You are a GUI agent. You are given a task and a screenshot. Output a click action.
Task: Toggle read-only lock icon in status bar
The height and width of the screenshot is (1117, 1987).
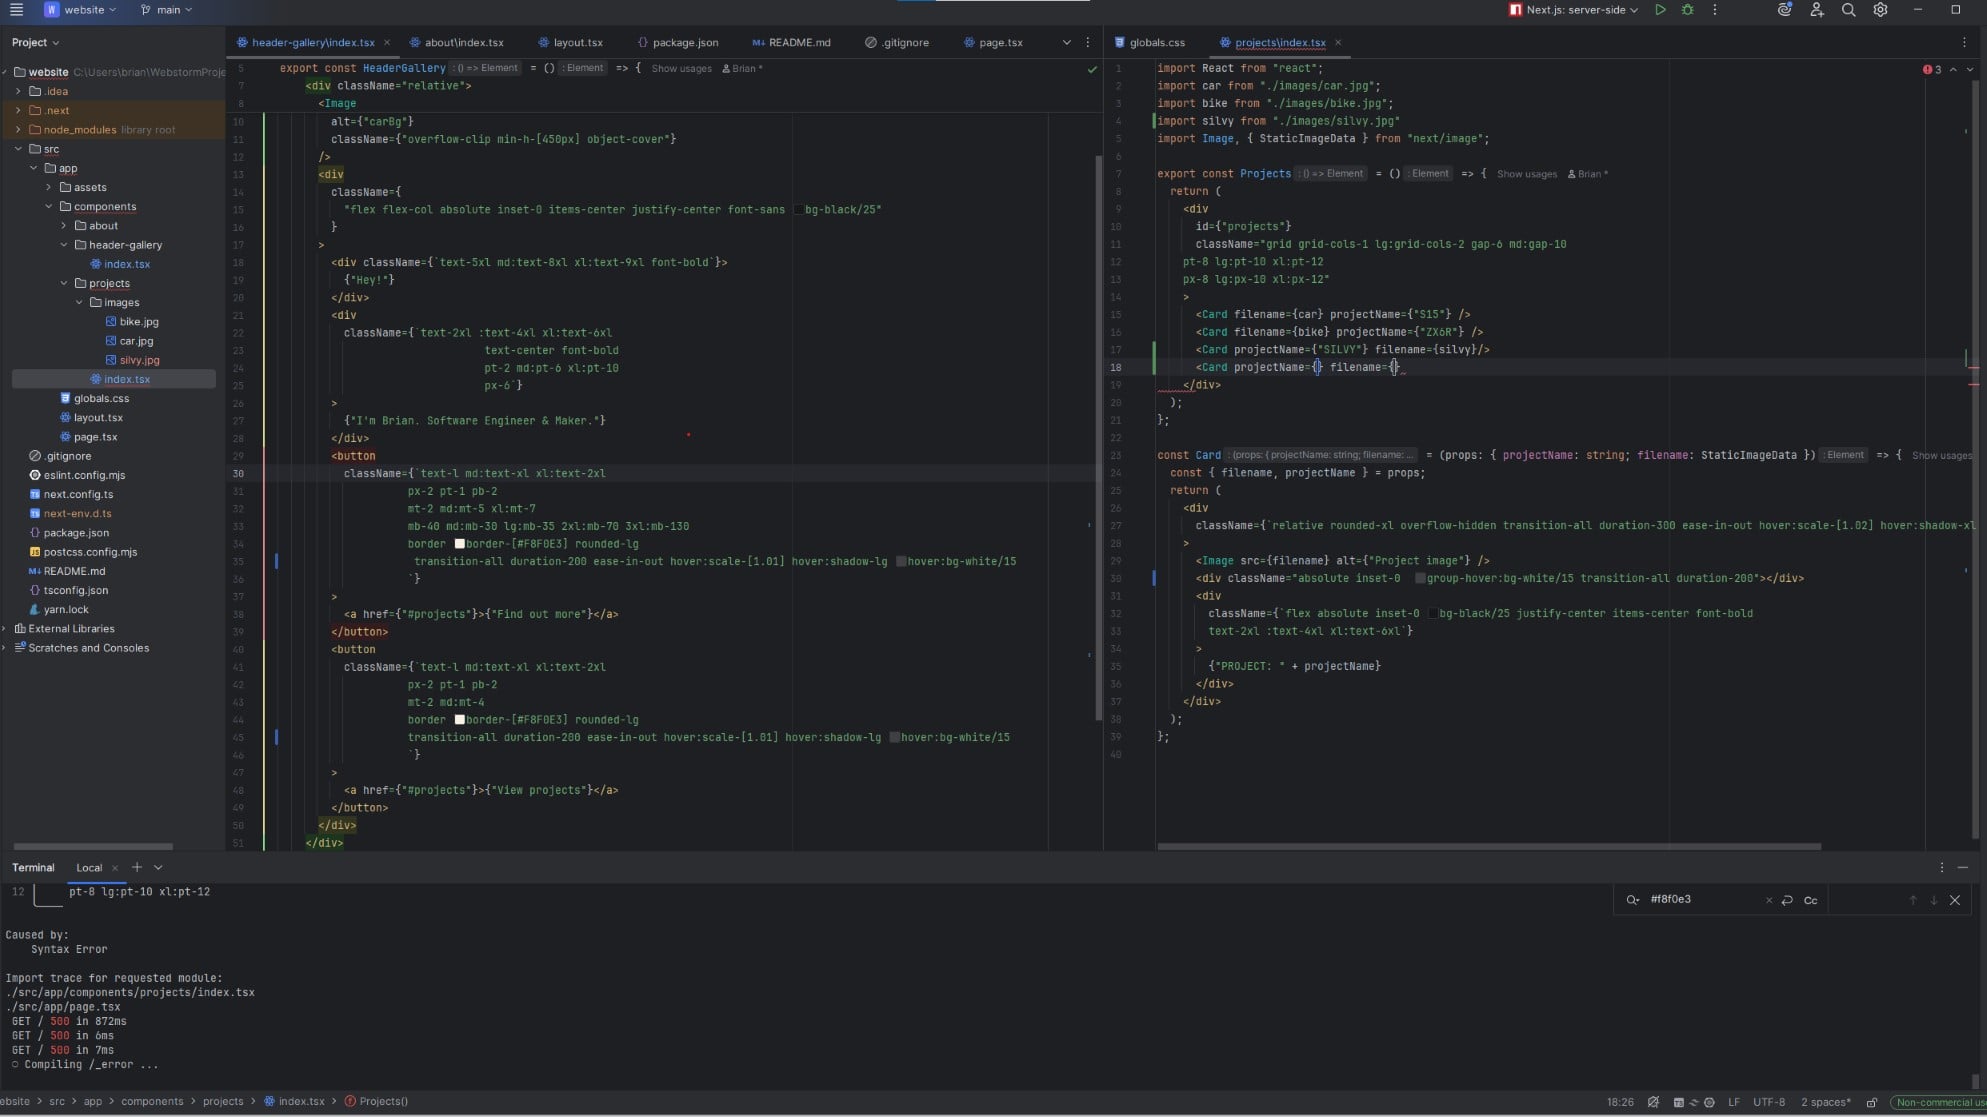tap(1872, 1102)
